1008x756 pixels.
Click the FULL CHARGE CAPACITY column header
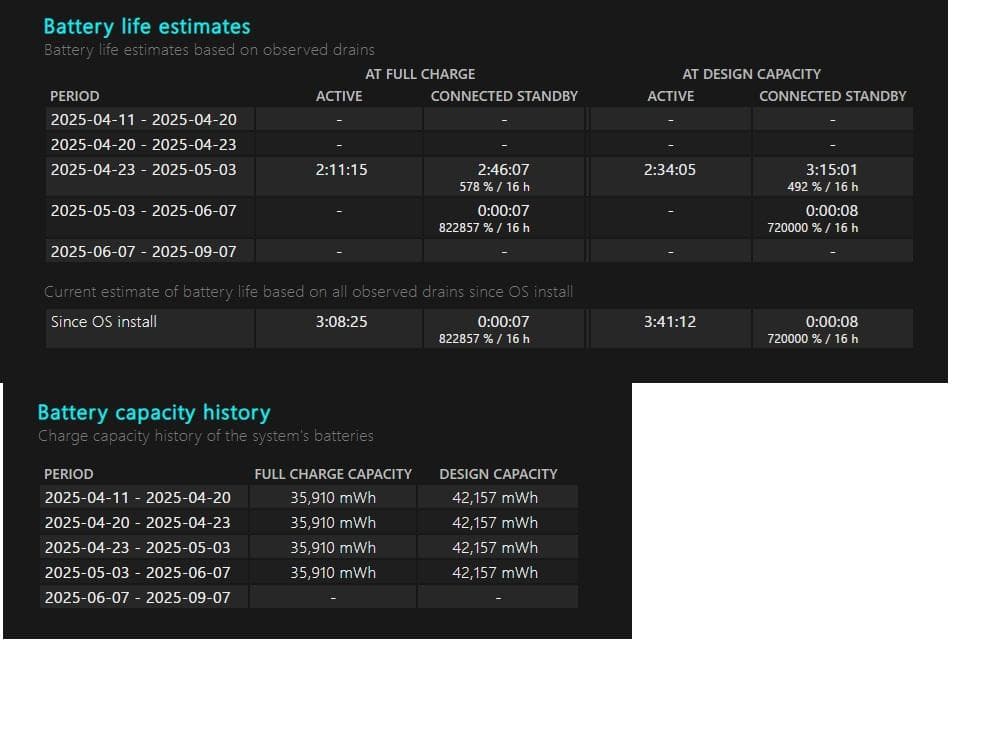[333, 474]
